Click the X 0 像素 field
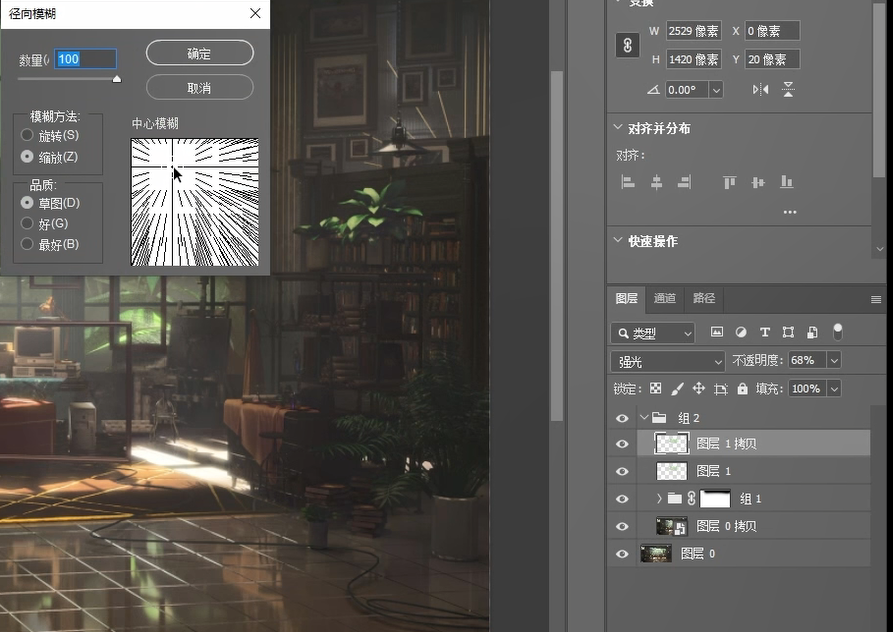Viewport: 893px width, 632px height. click(772, 31)
